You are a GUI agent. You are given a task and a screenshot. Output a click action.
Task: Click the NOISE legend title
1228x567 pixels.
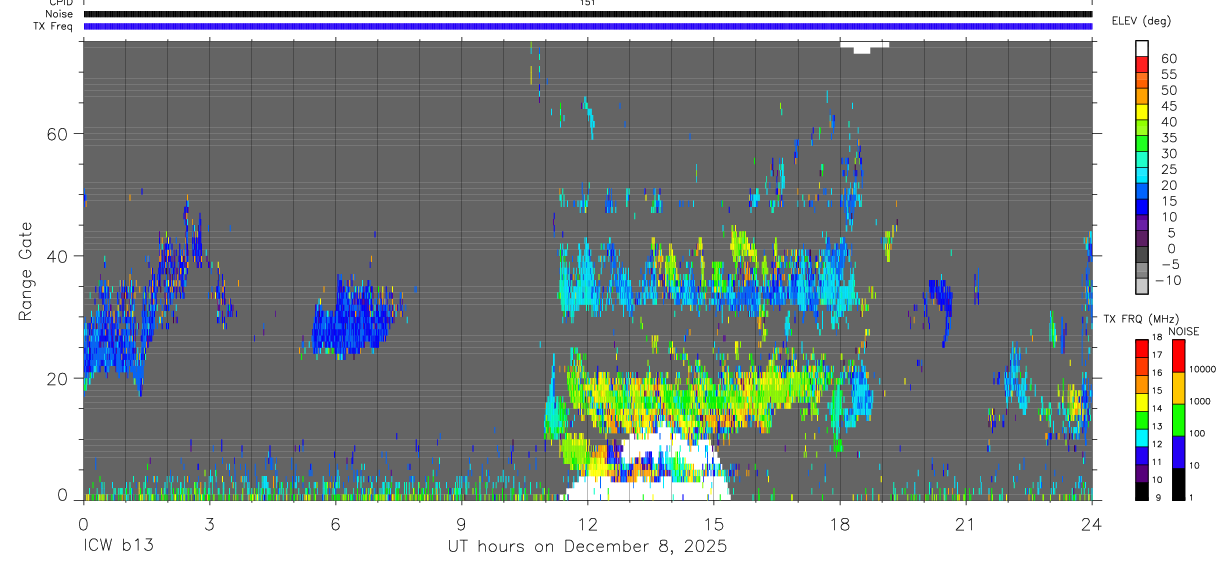pyautogui.click(x=1182, y=331)
